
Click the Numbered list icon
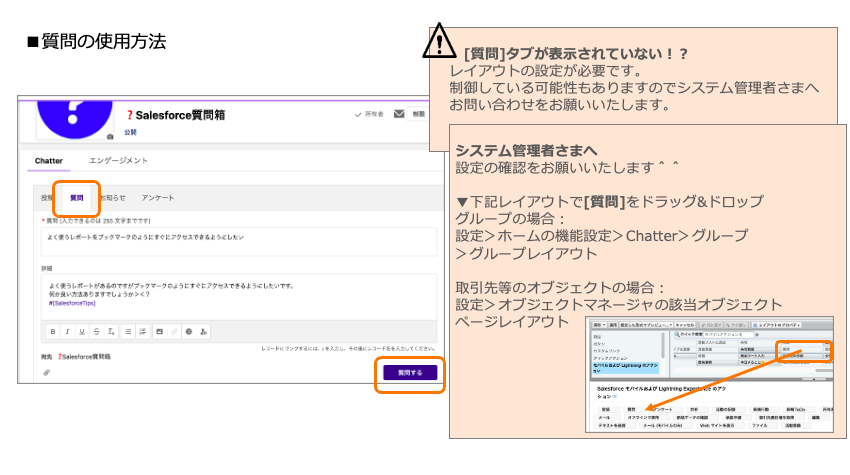coord(143,331)
